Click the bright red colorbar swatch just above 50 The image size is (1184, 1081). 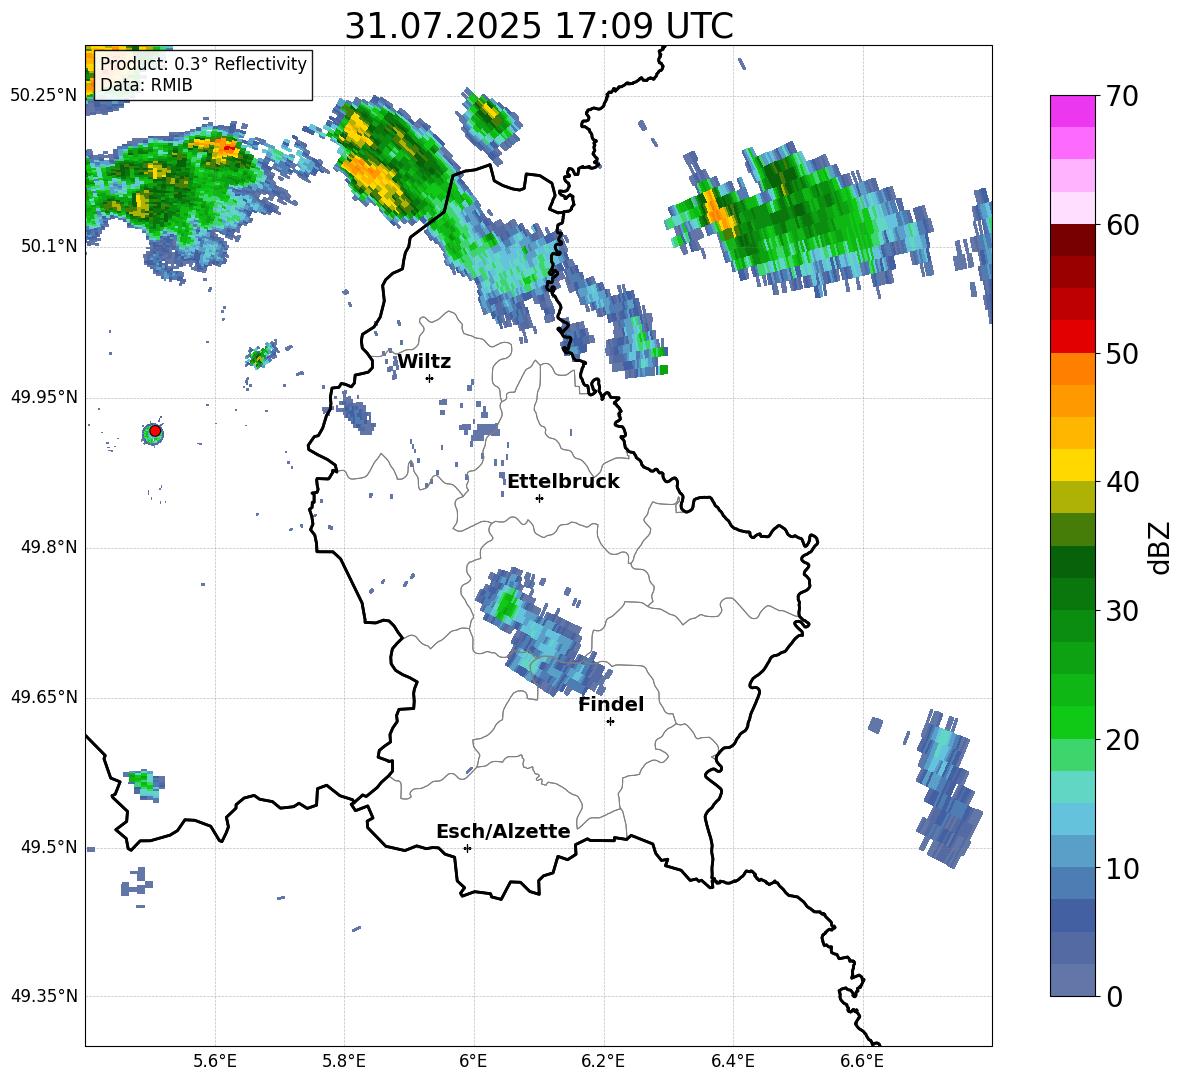pos(1072,337)
